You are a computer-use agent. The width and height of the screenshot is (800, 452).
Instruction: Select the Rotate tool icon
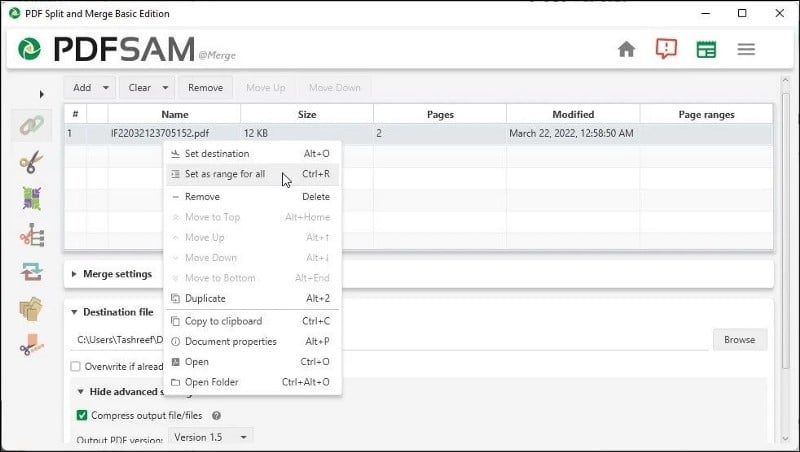tap(32, 272)
